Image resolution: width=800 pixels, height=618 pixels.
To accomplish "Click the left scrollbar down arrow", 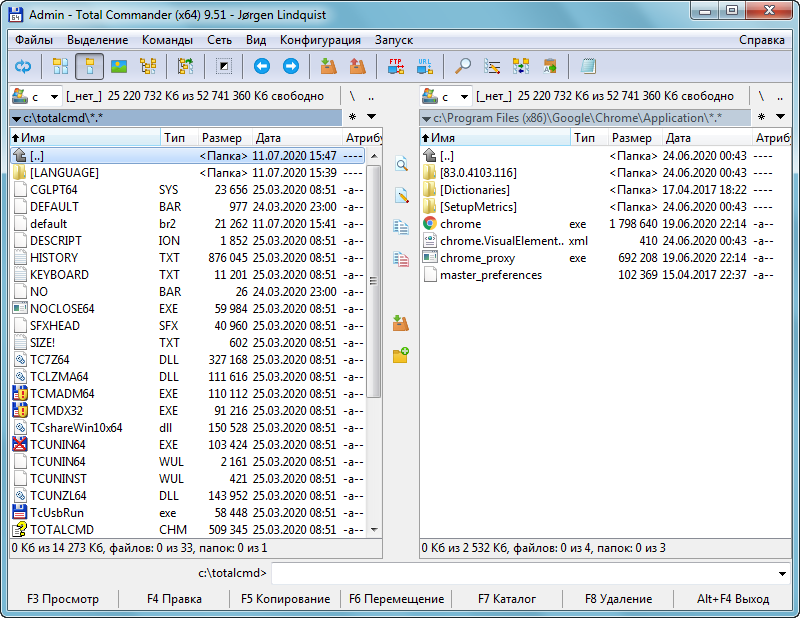I will pyautogui.click(x=373, y=530).
